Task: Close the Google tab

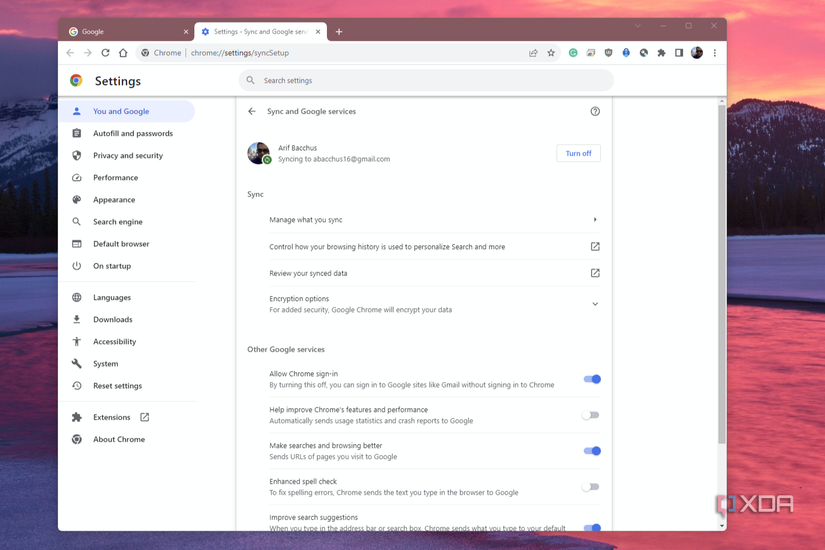Action: tap(186, 32)
